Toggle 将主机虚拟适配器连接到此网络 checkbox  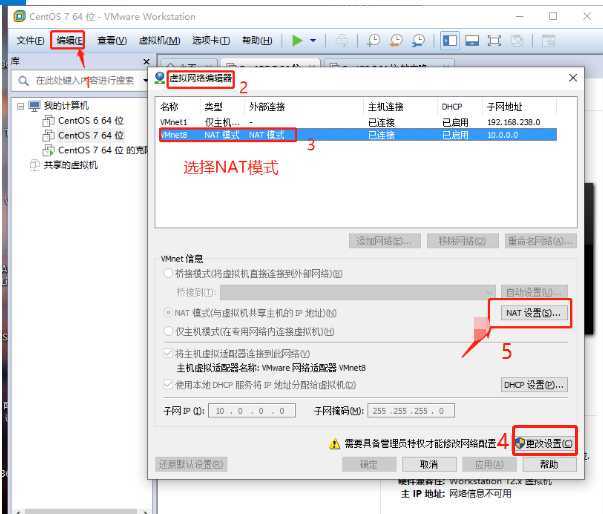pyautogui.click(x=168, y=353)
